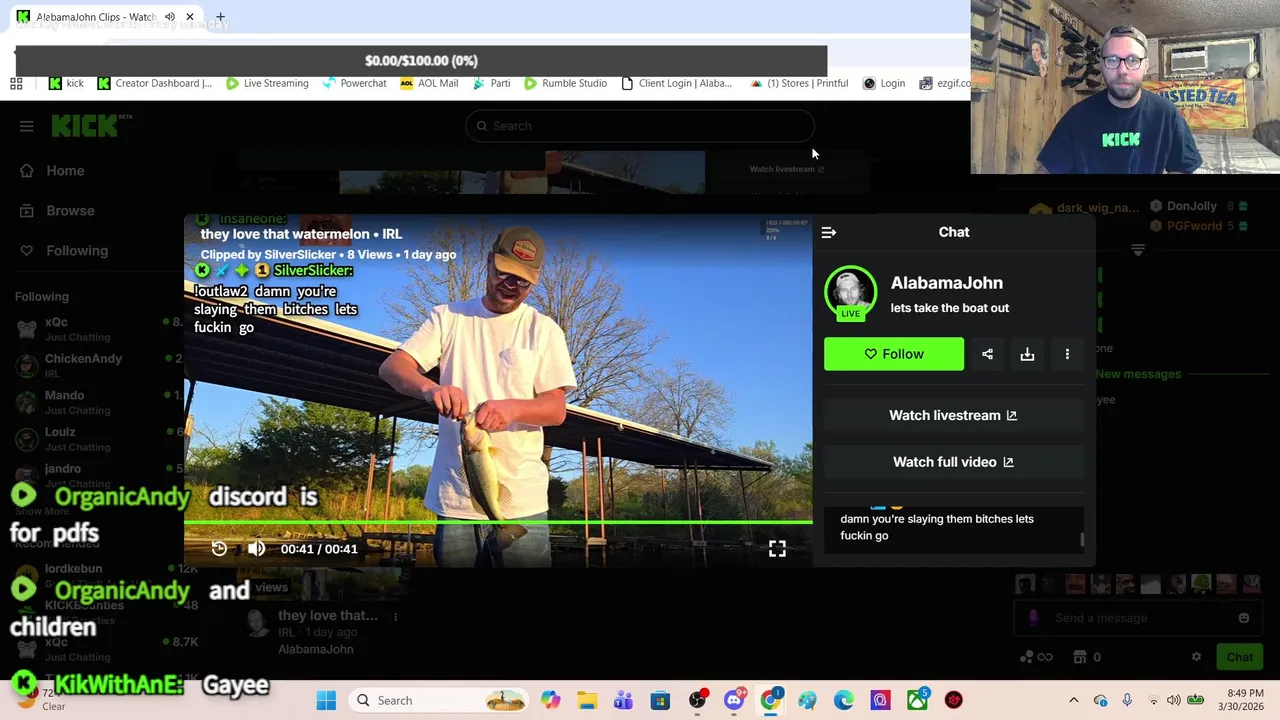Open the Stores Printful bookmark
Screen dimensions: 1280x720
click(x=799, y=84)
